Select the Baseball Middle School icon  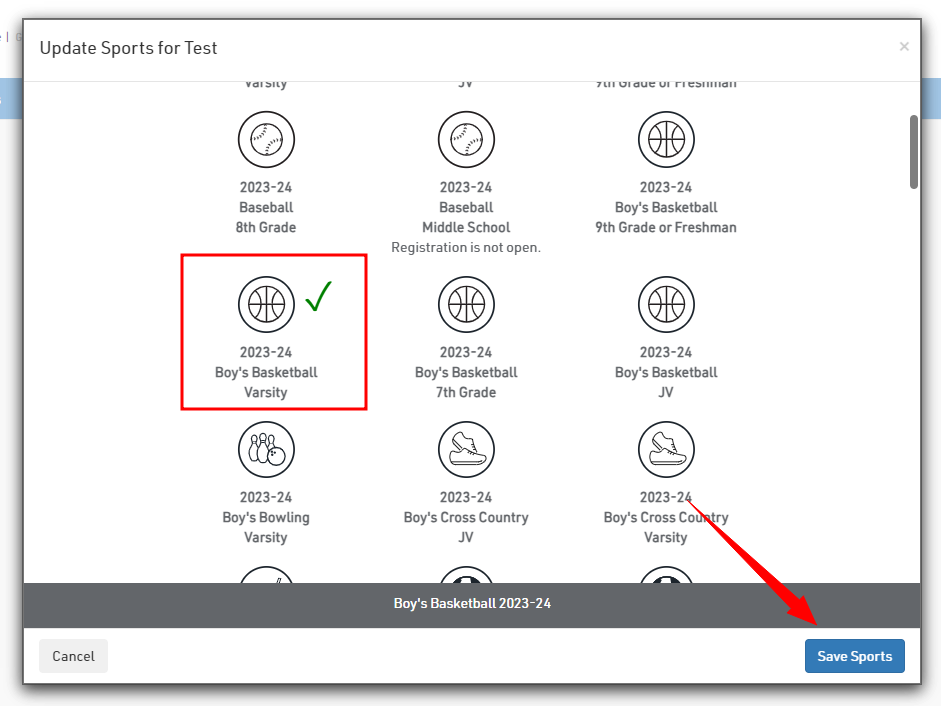[x=466, y=139]
